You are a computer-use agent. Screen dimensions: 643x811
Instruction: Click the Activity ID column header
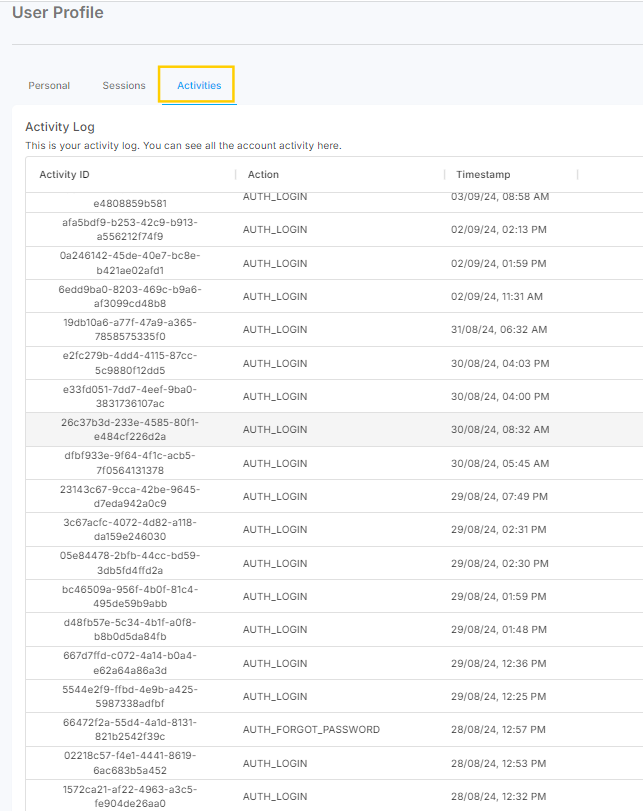pos(64,175)
